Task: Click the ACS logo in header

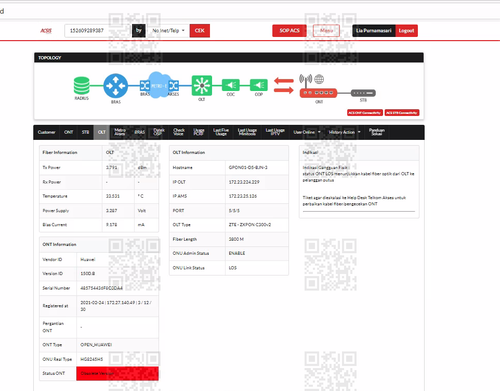Action: (46, 31)
